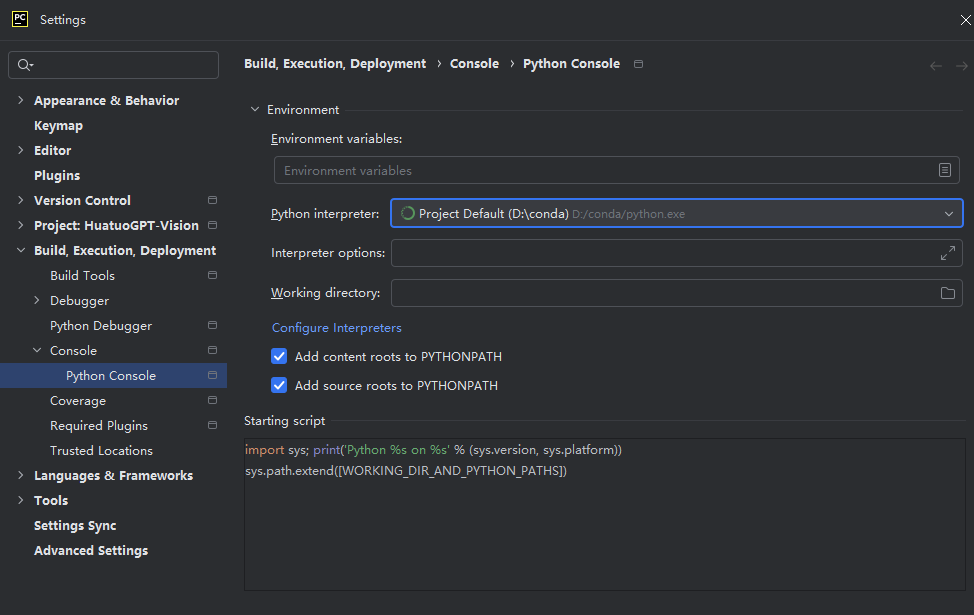
Task: Click the 'import sys; print' script line
Action: (433, 450)
